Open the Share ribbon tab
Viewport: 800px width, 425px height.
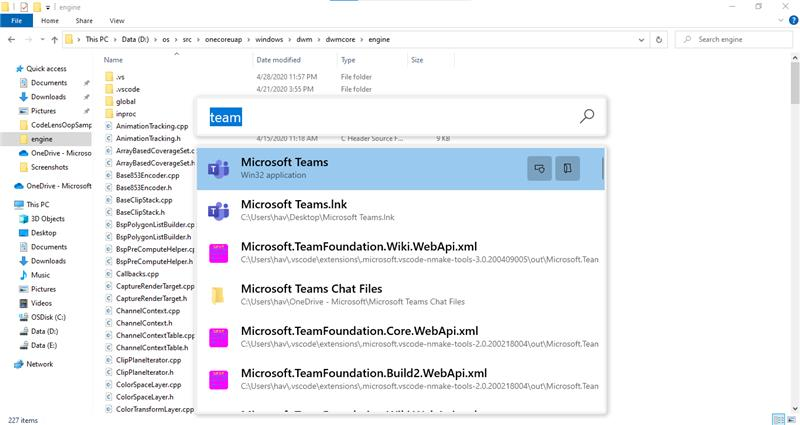click(x=84, y=20)
